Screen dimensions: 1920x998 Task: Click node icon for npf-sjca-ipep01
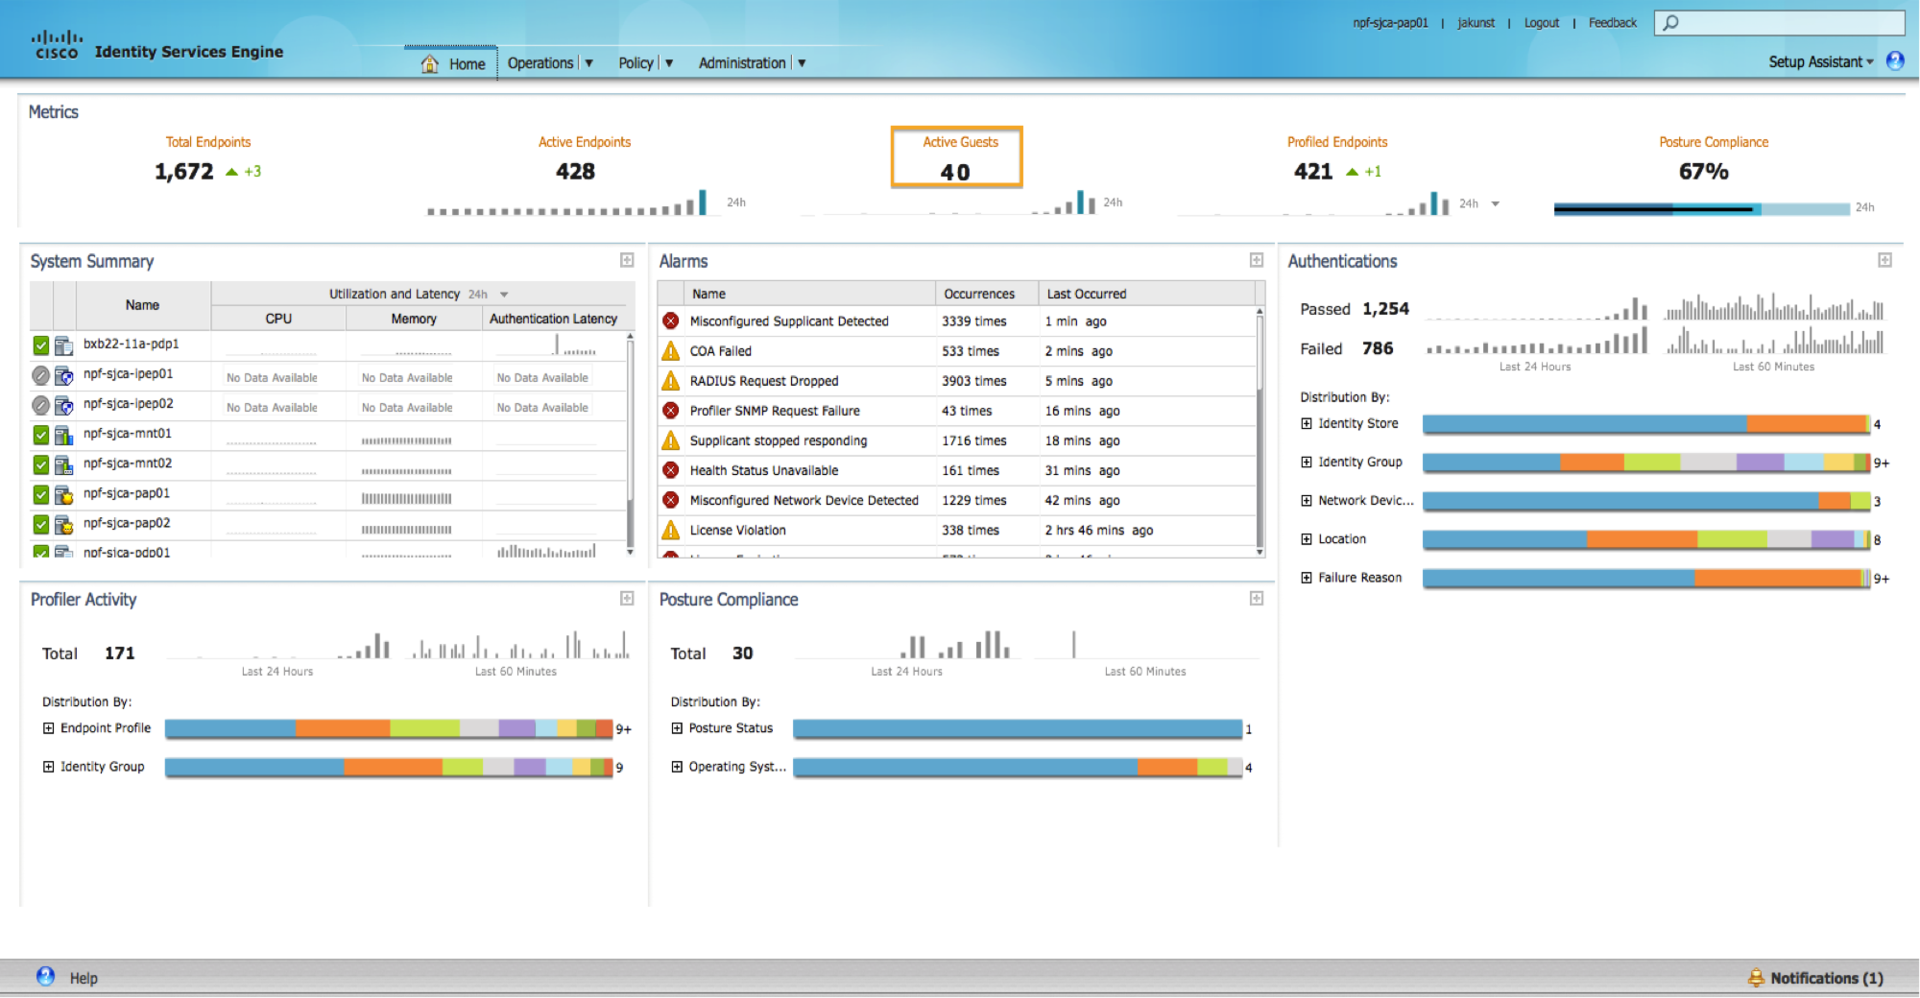64,376
